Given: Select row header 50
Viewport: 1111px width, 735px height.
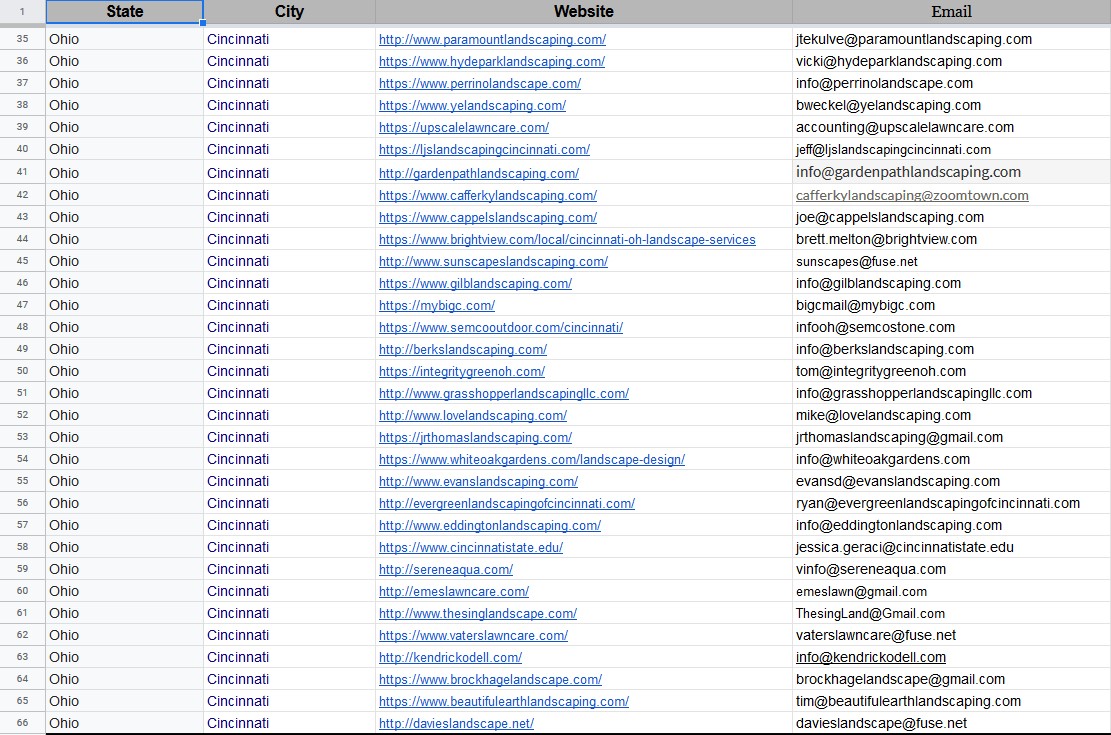Looking at the screenshot, I should [x=23, y=371].
